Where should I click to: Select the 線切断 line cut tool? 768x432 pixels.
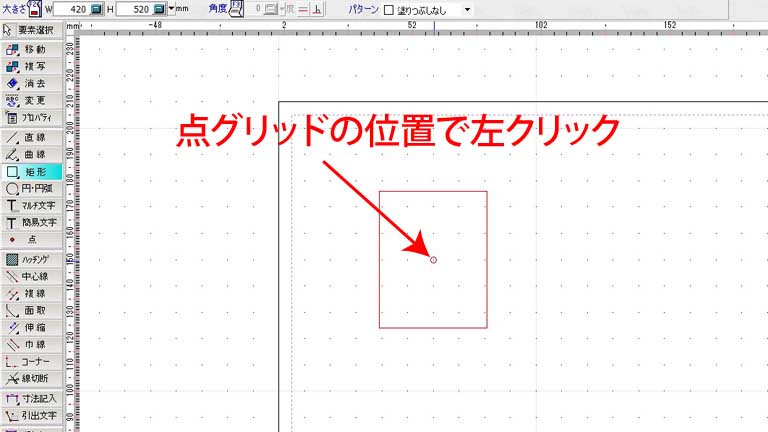(32, 379)
